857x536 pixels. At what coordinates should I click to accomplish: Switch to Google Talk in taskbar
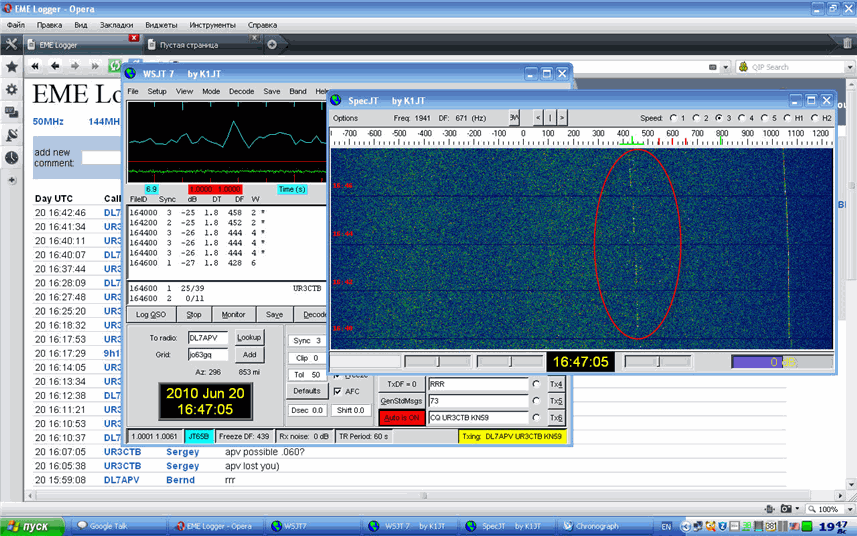click(119, 526)
